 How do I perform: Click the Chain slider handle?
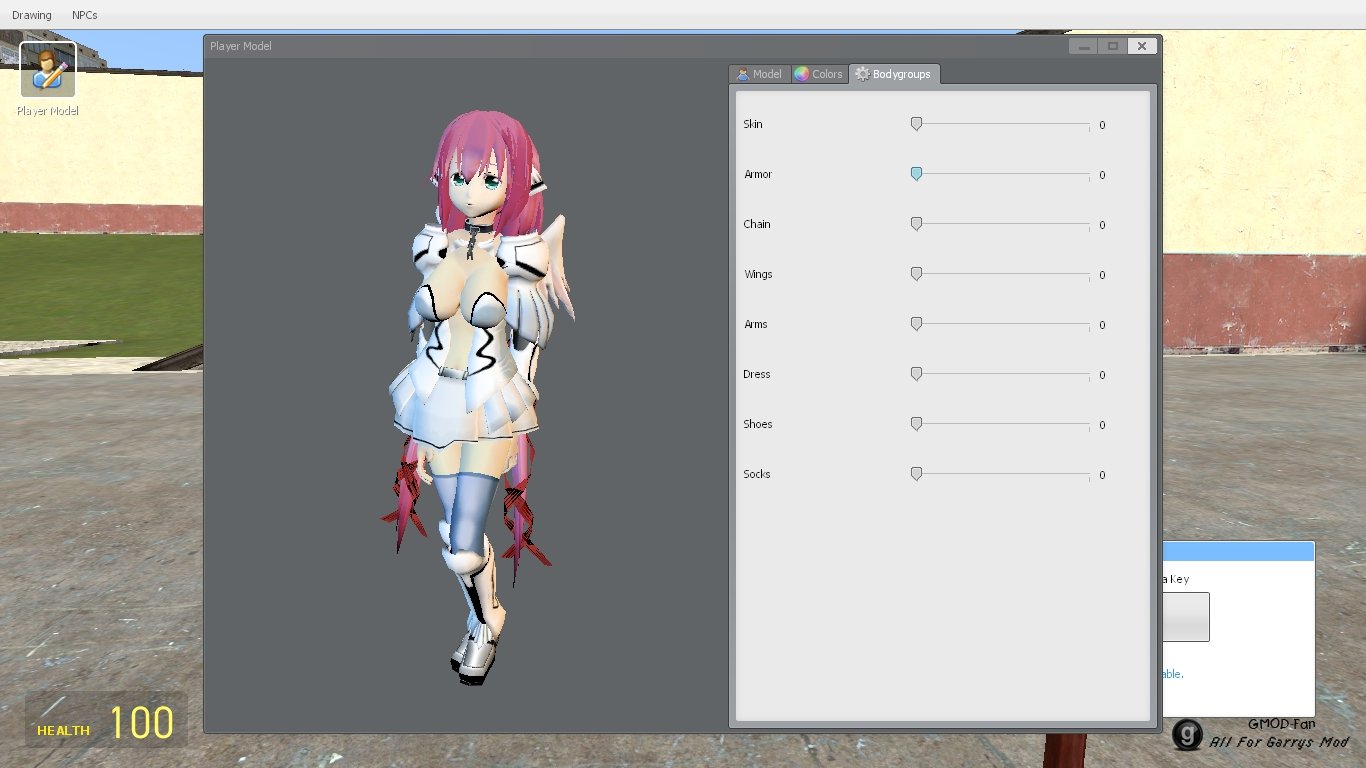pos(916,224)
